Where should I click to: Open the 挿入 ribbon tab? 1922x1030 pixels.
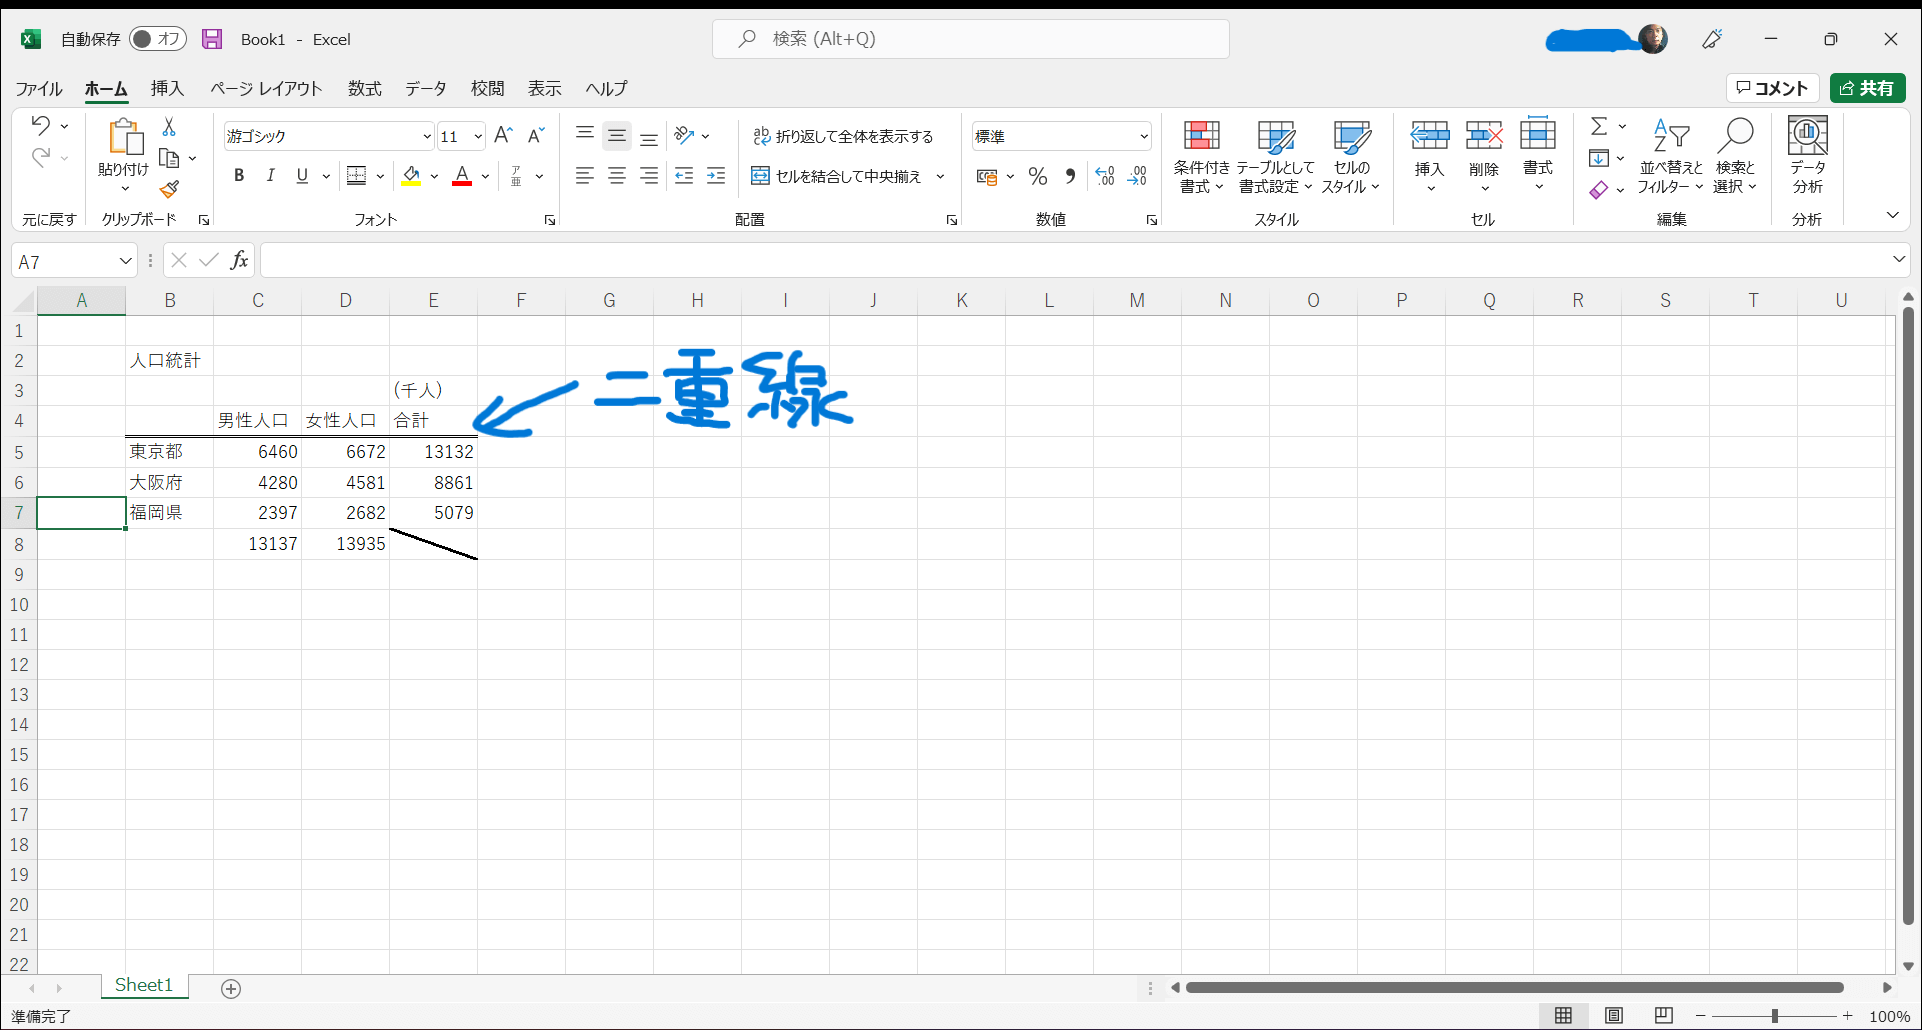(167, 89)
